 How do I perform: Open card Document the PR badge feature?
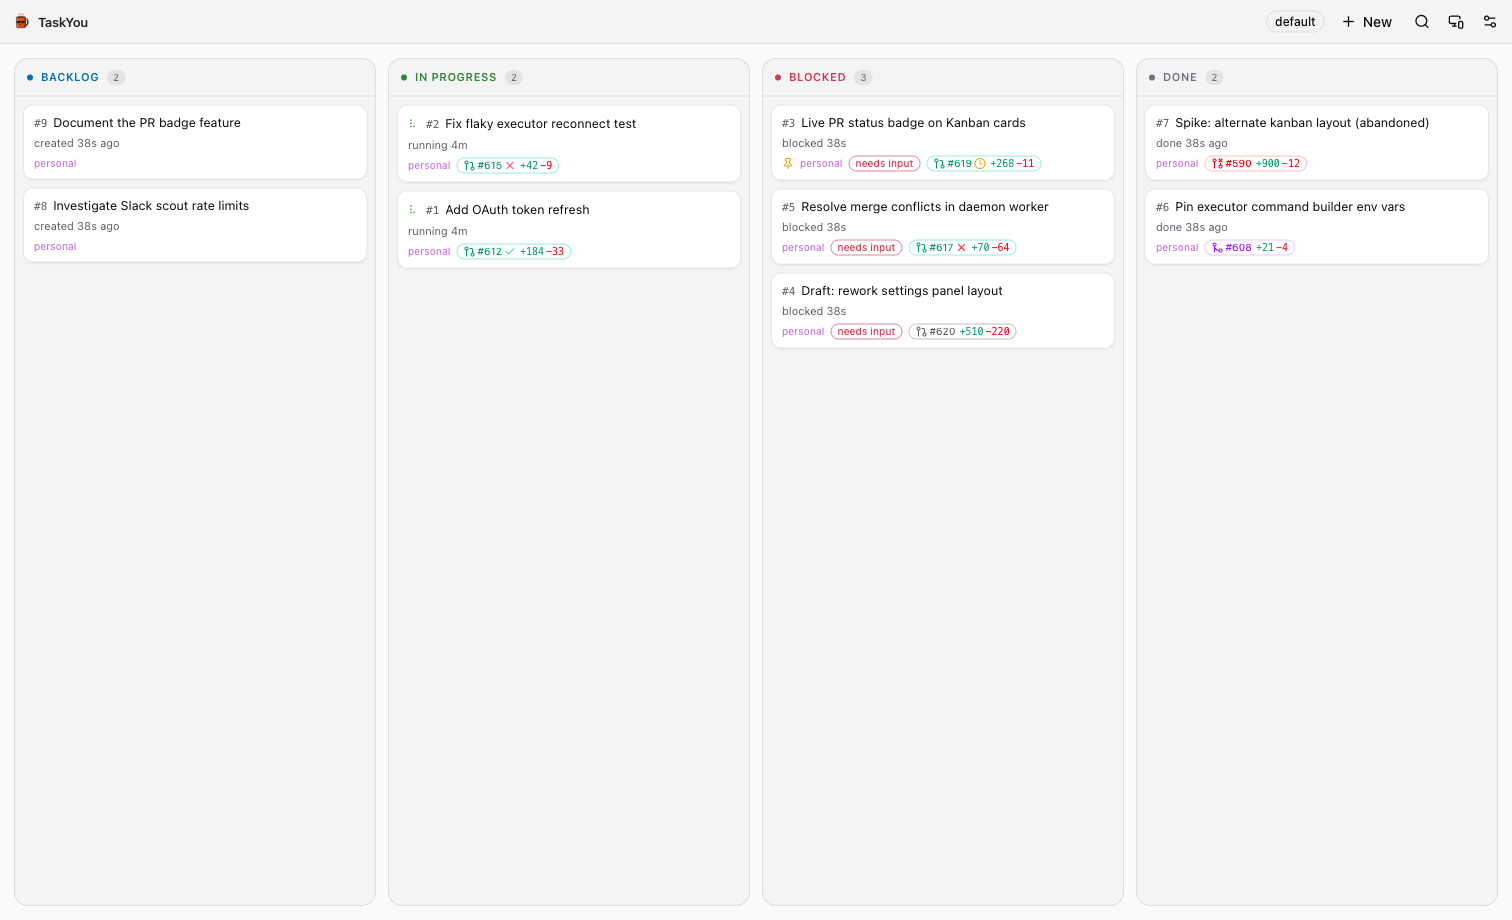195,142
